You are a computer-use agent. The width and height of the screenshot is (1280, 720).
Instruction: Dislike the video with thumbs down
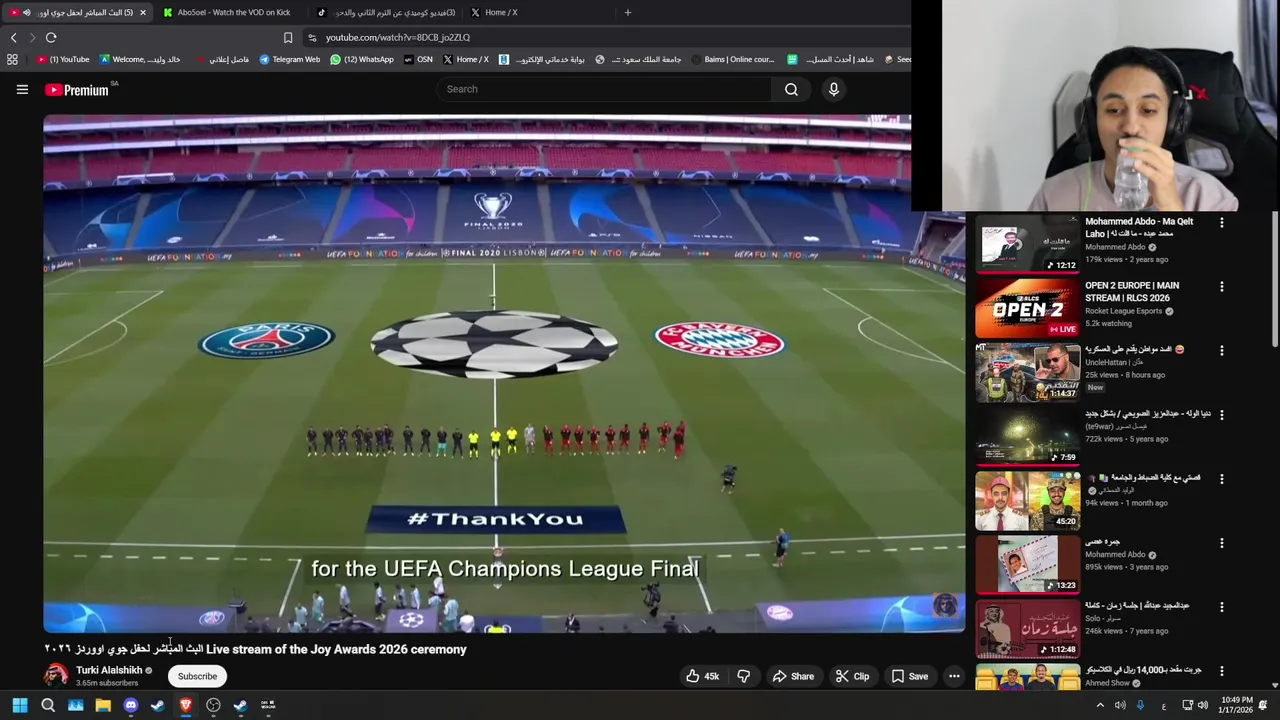click(744, 676)
